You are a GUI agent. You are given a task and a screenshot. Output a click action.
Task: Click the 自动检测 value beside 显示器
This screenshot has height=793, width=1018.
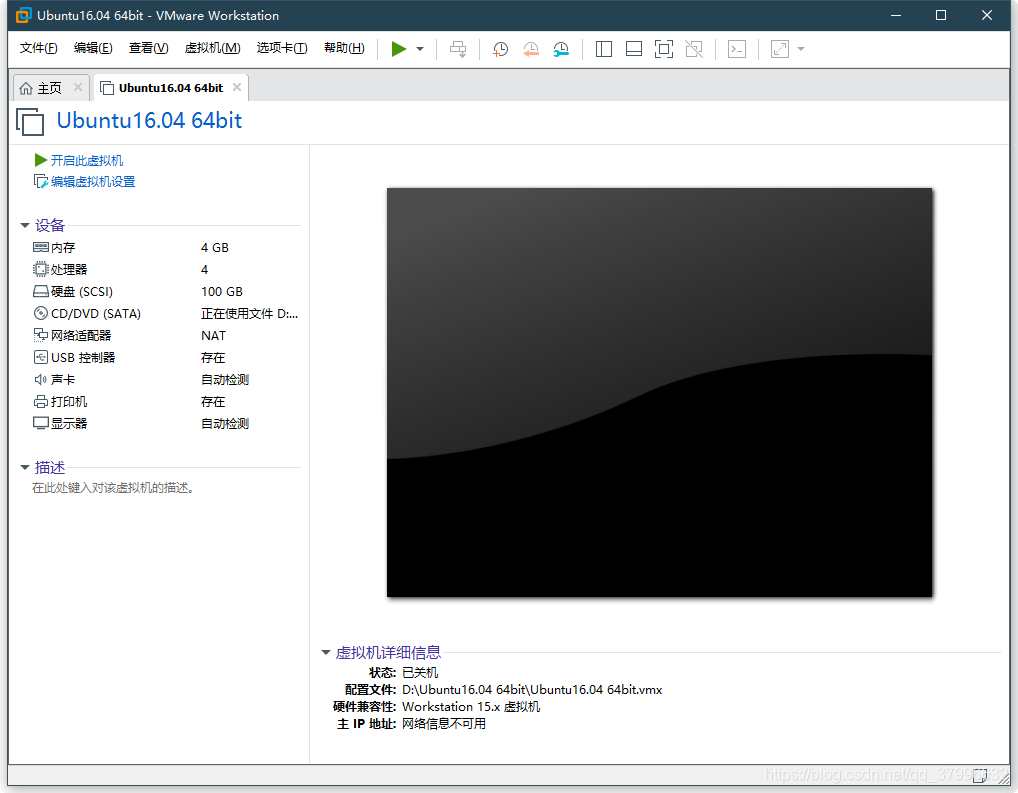(x=225, y=423)
